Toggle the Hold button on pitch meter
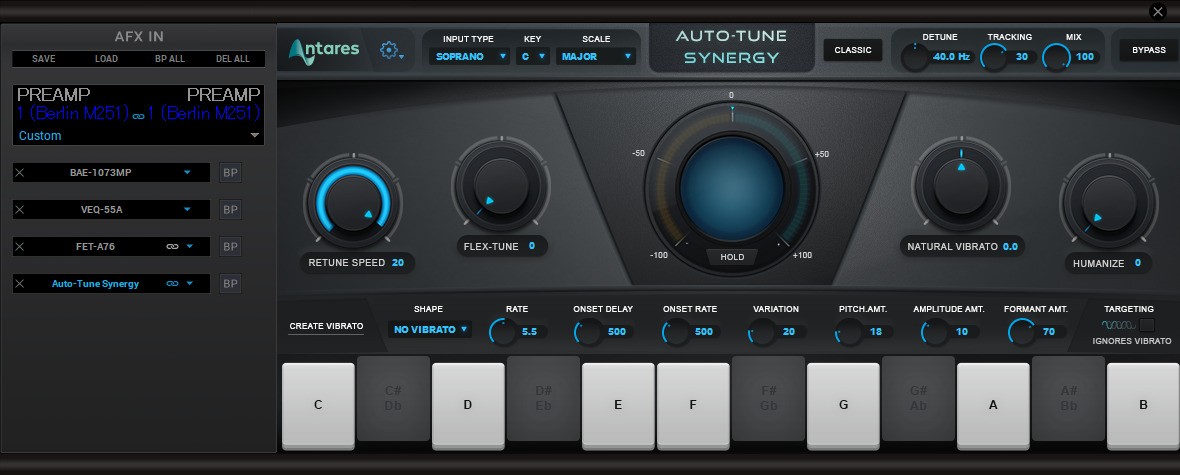The width and height of the screenshot is (1180, 475). (731, 257)
